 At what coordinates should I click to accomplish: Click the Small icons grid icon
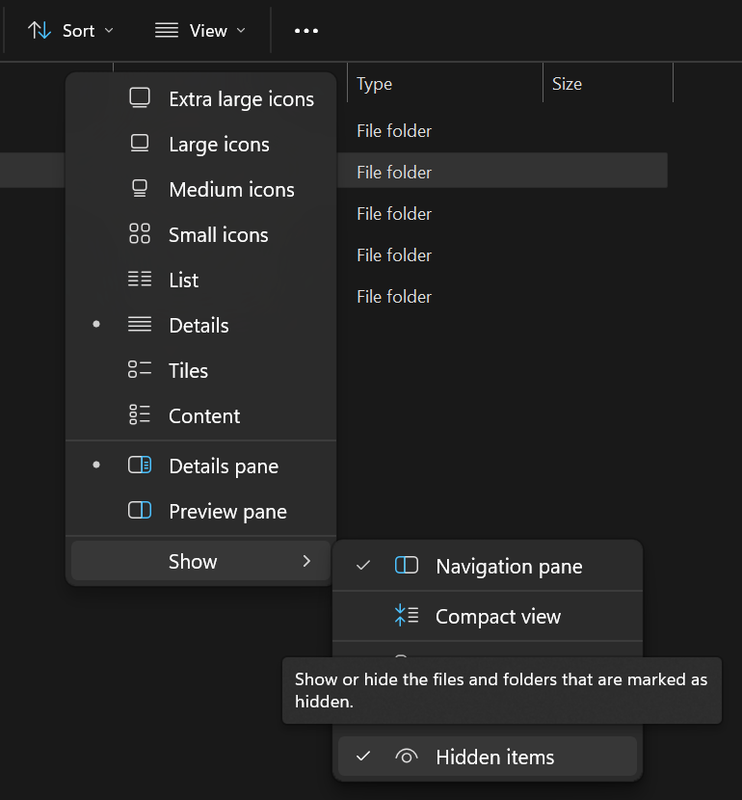point(140,234)
